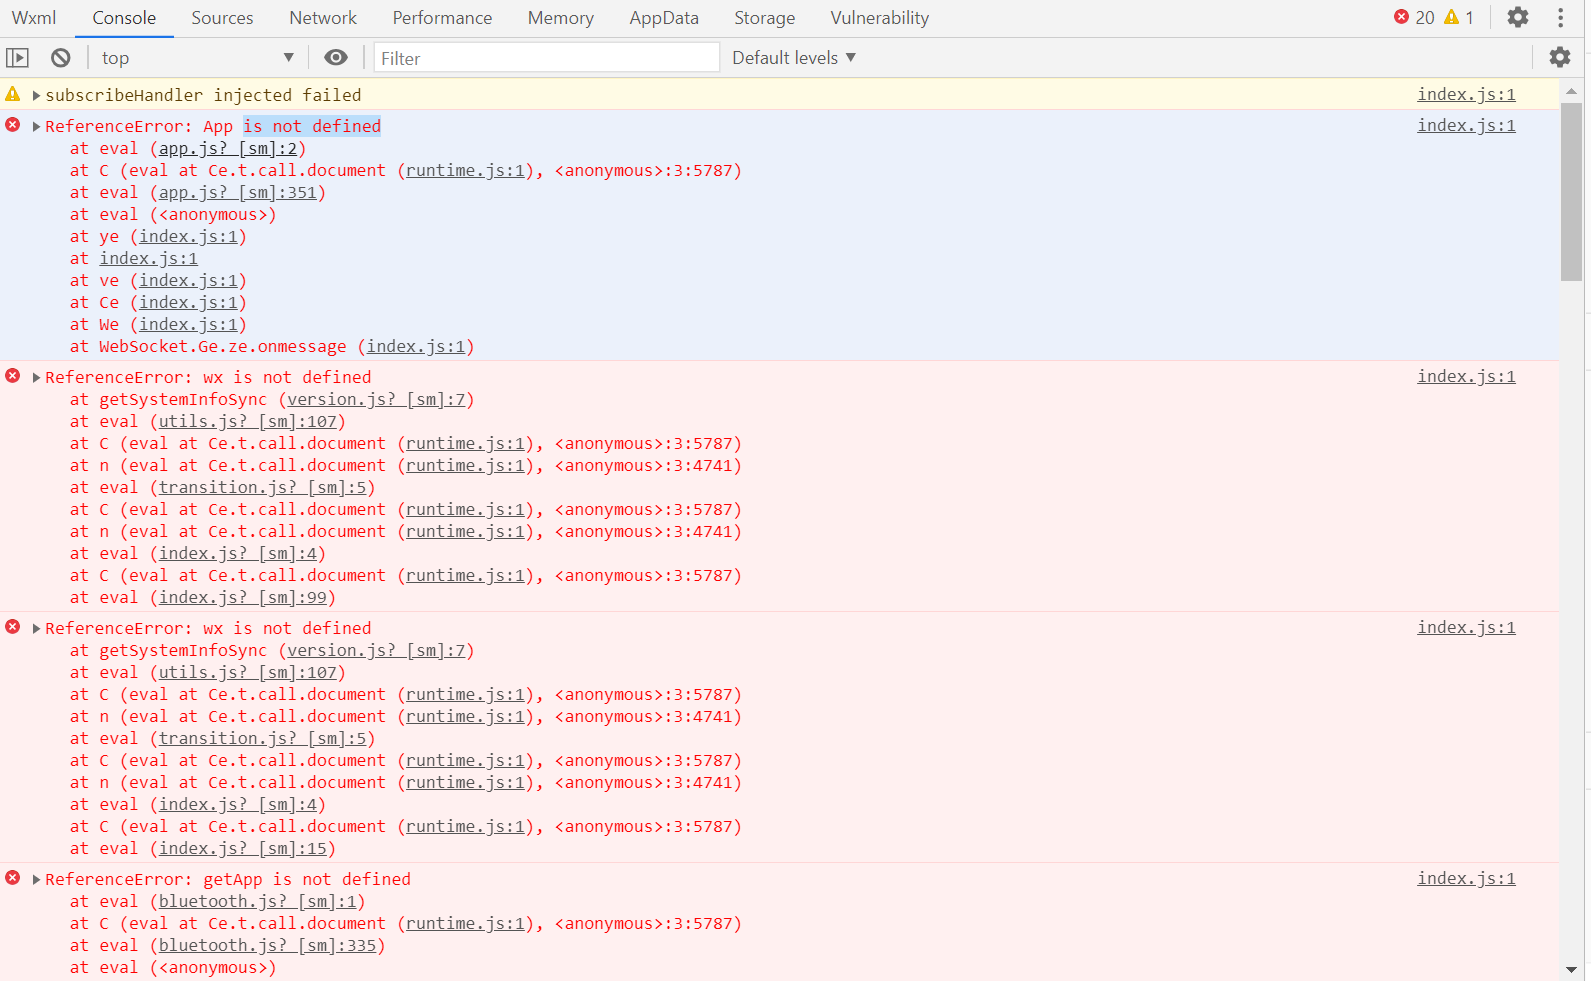
Task: Open console settings gear beside Default levels
Action: (x=1560, y=58)
